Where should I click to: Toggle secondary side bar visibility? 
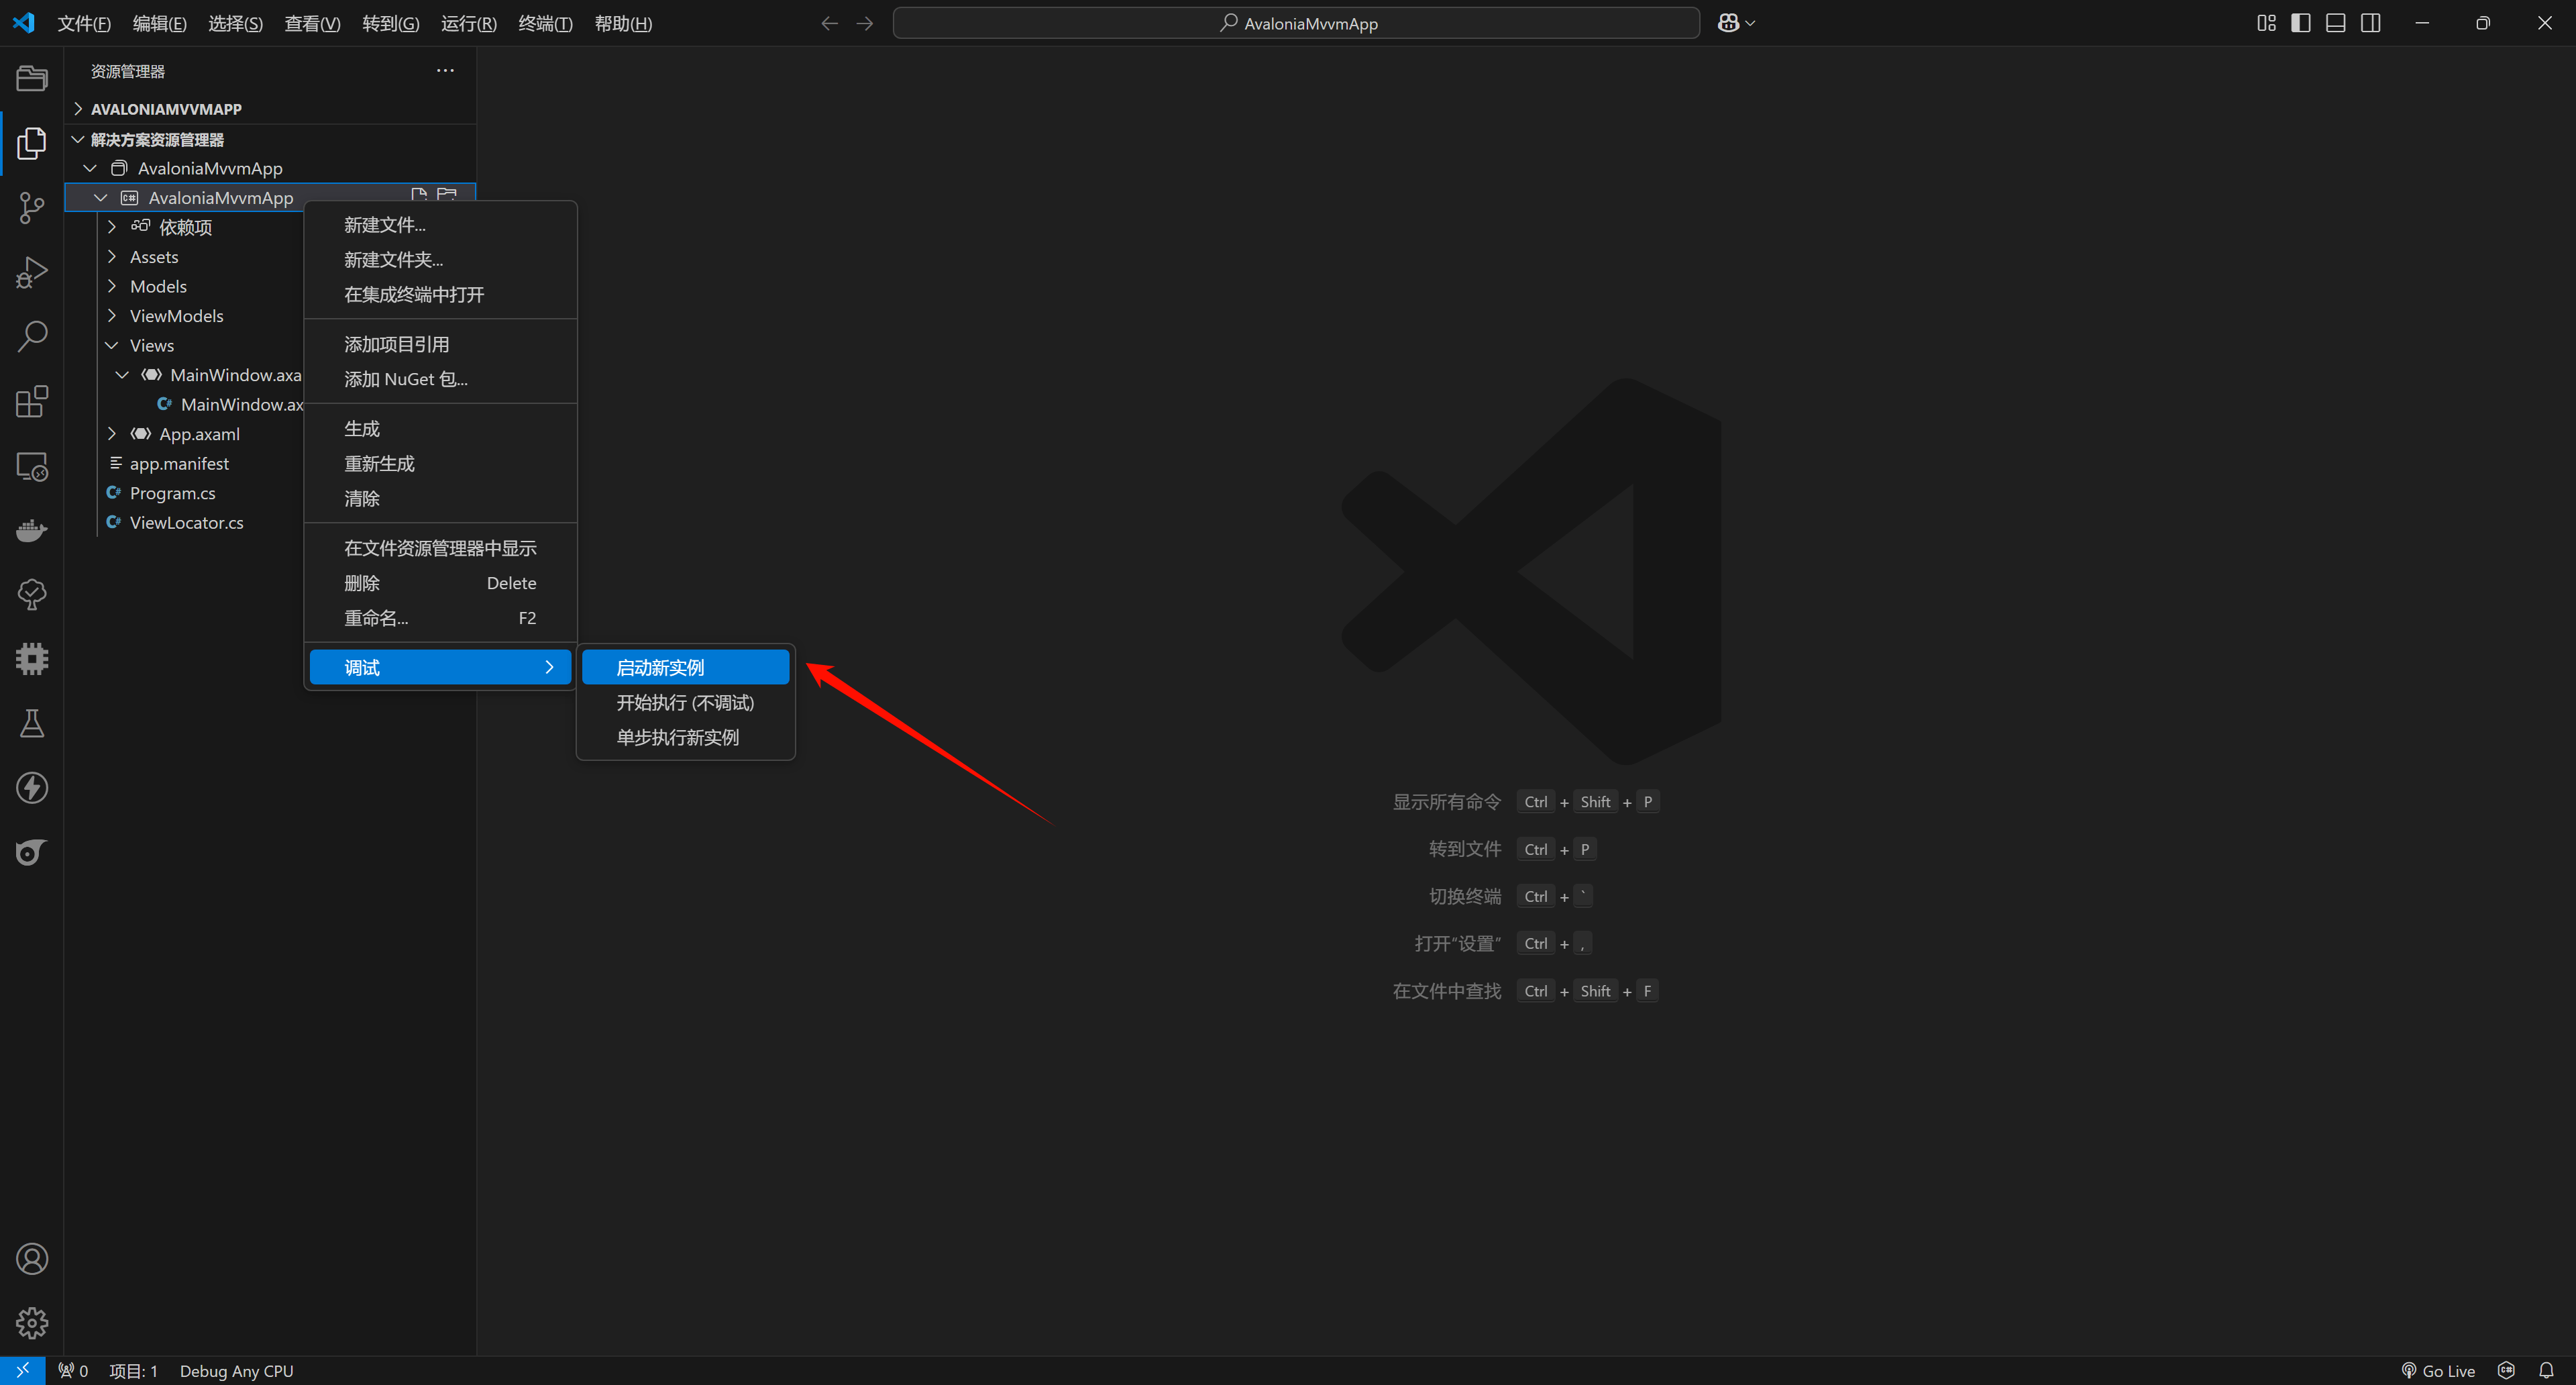tap(2371, 23)
